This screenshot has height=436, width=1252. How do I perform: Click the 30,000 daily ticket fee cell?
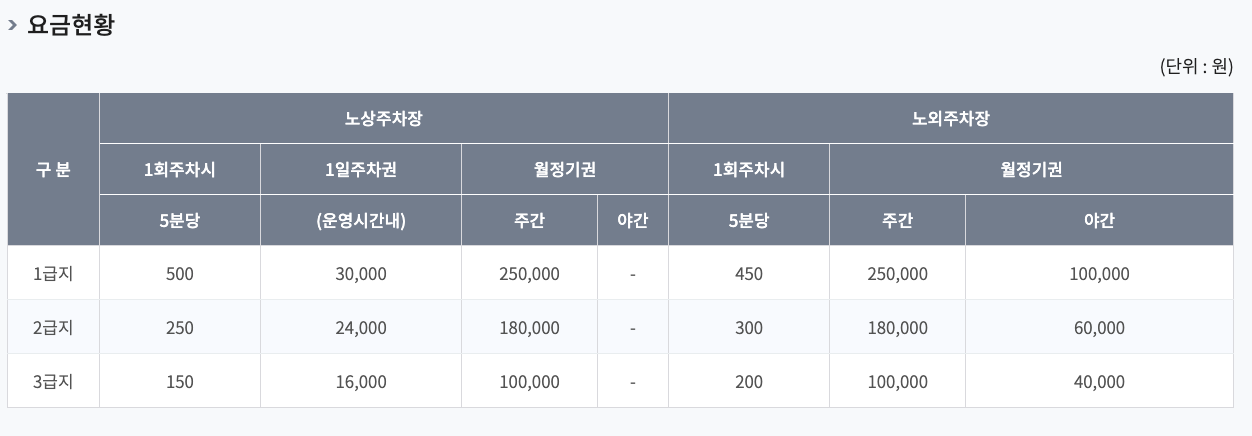[360, 274]
